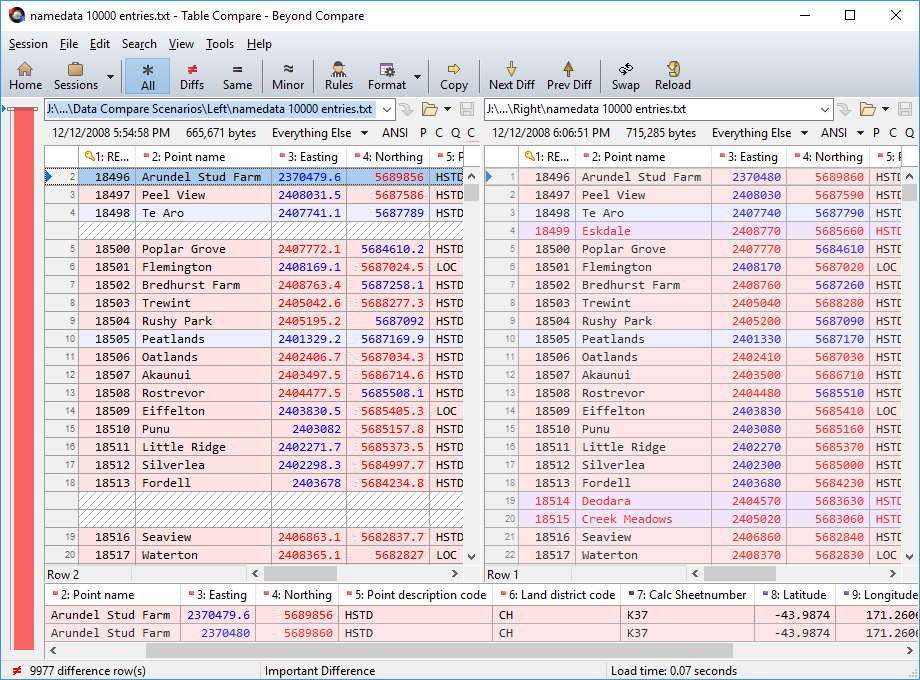
Task: Open the Sessions toolbar button
Action: tap(76, 76)
